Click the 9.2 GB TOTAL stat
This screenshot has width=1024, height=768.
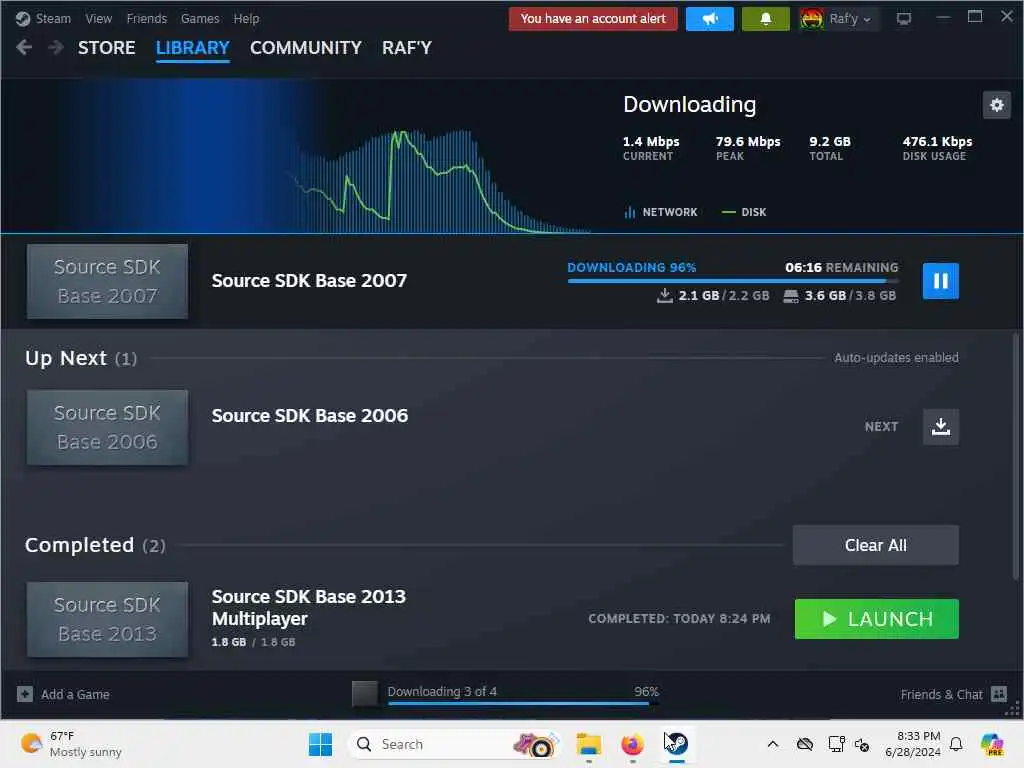(x=829, y=148)
